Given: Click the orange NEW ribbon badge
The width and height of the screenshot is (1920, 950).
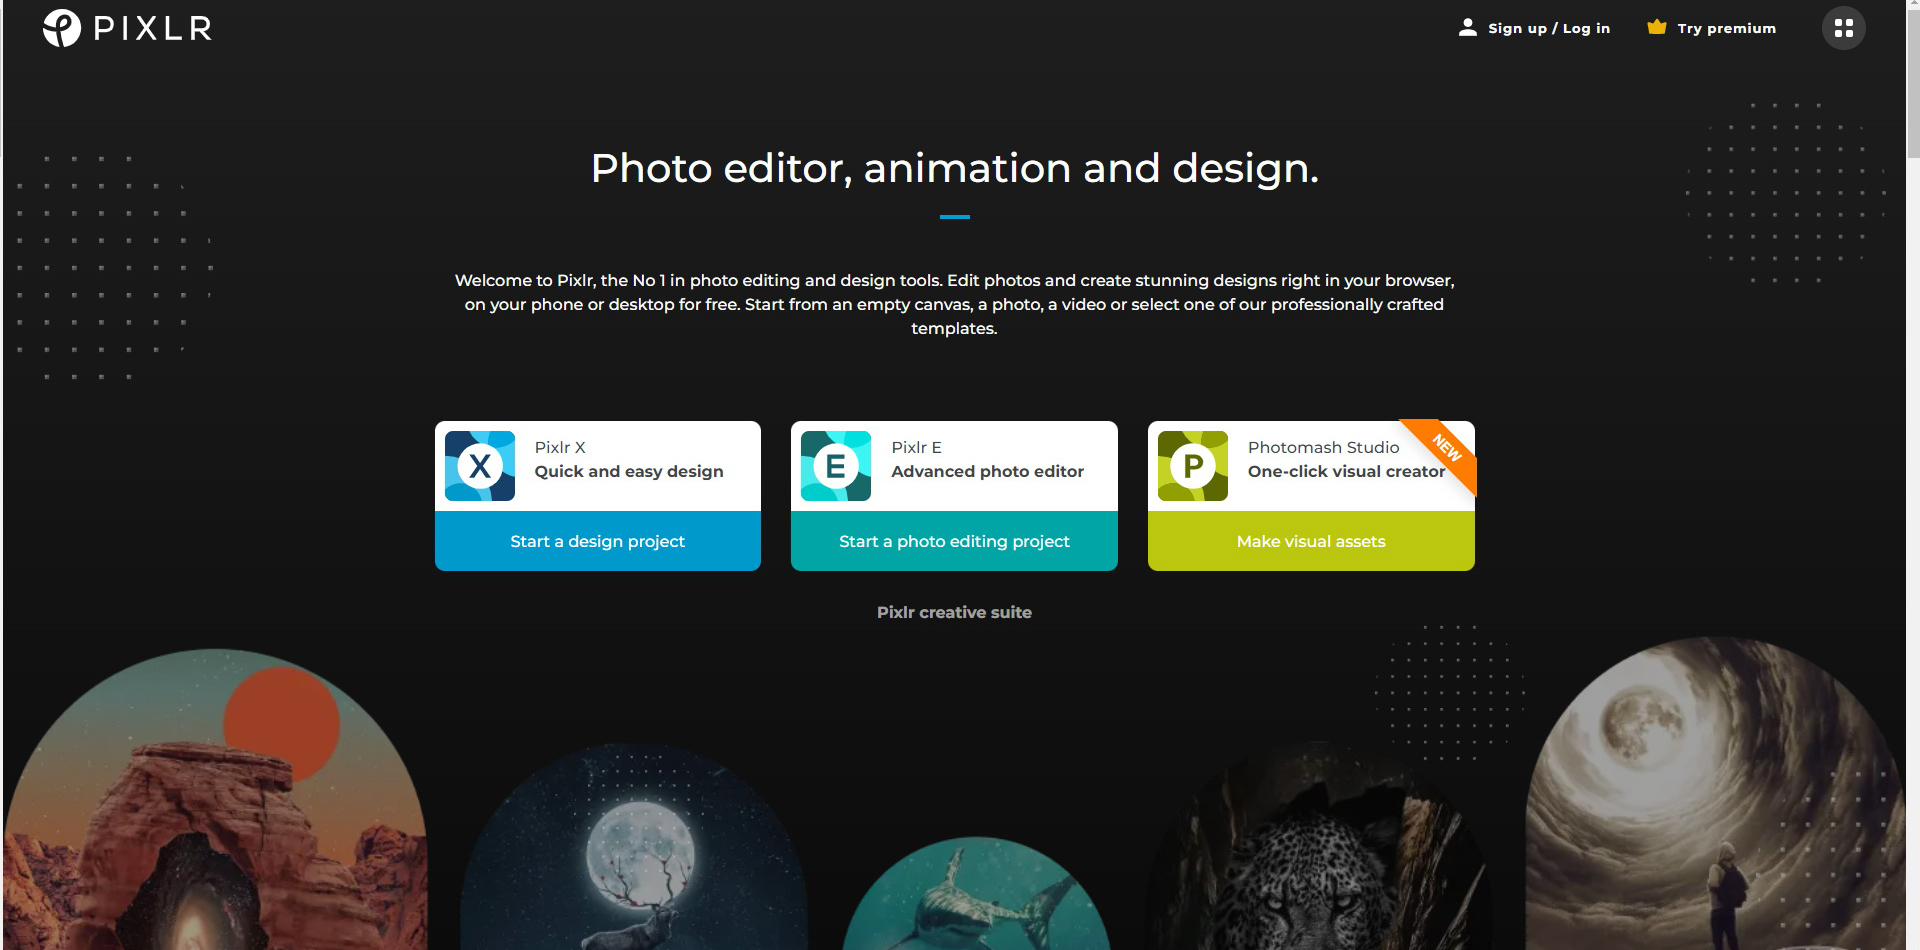Looking at the screenshot, I should tap(1445, 448).
